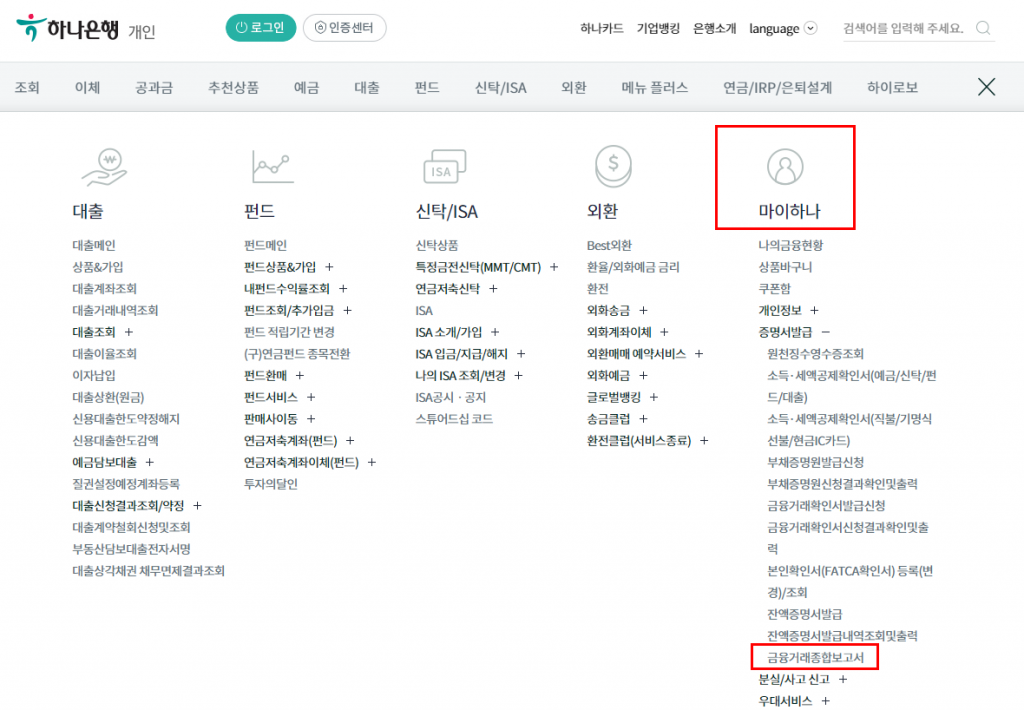Open 금융거래종합보고서 link
Viewport: 1024px width, 710px height.
(815, 658)
